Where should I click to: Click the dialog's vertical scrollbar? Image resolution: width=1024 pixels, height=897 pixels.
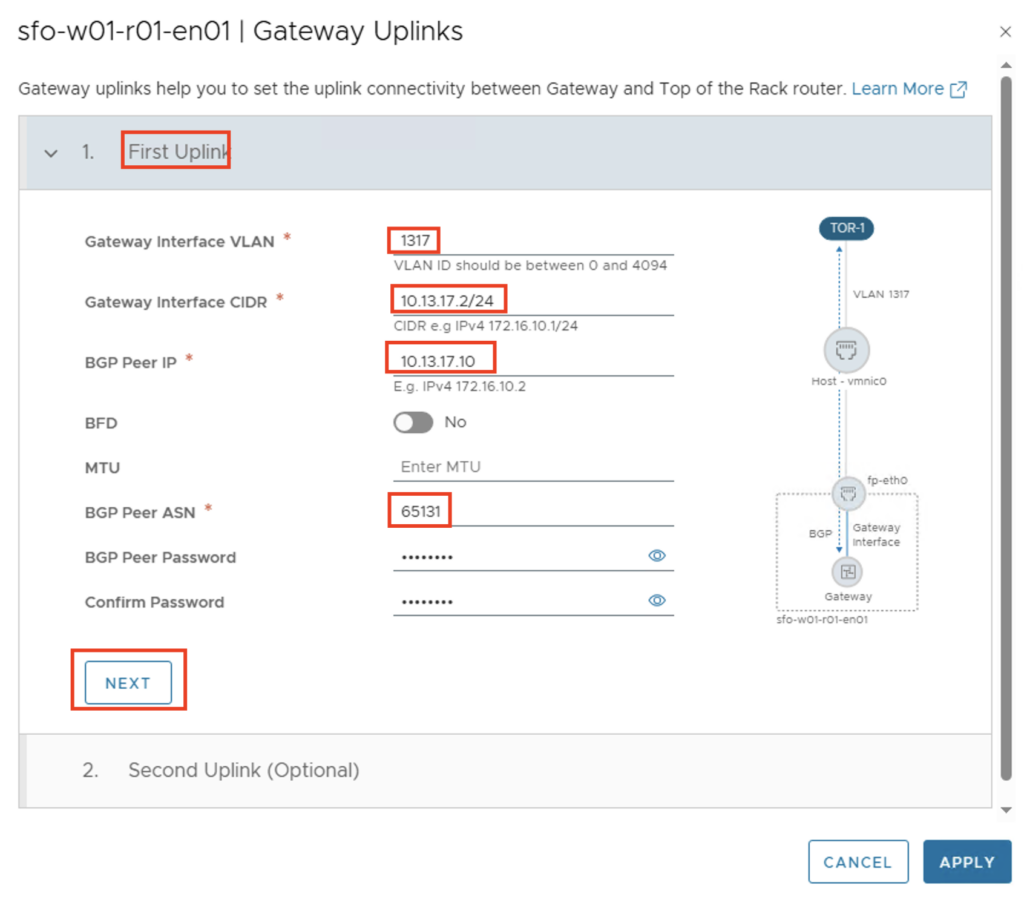(1006, 420)
